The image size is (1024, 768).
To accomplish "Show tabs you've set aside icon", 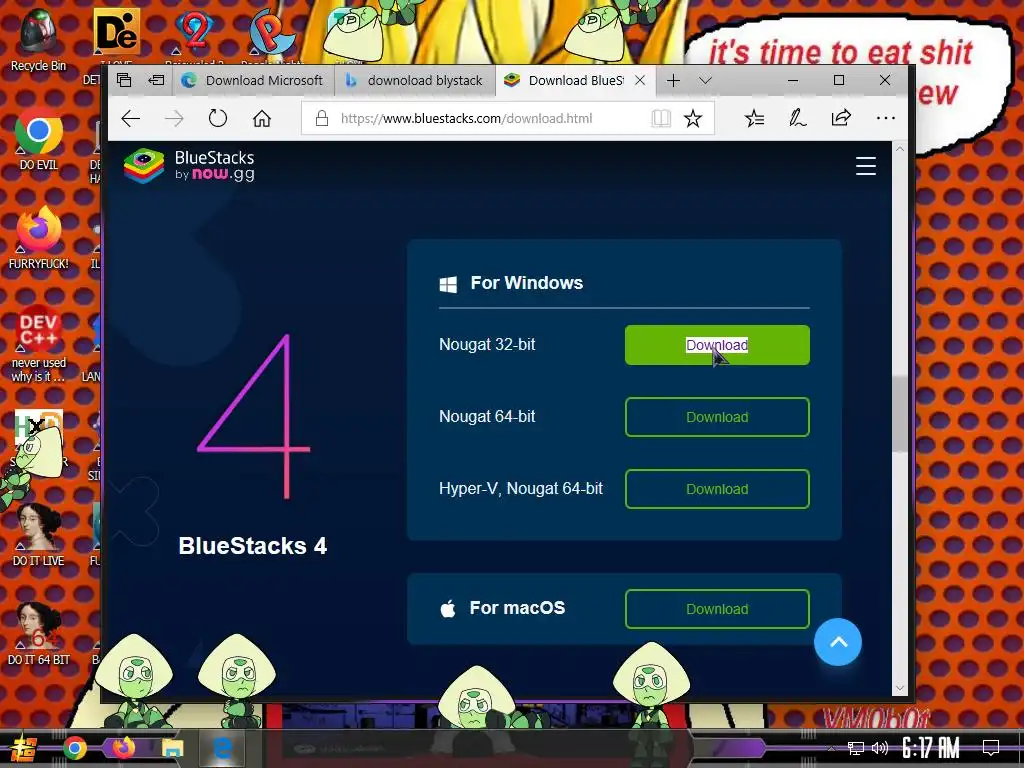I will pyautogui.click(x=124, y=80).
